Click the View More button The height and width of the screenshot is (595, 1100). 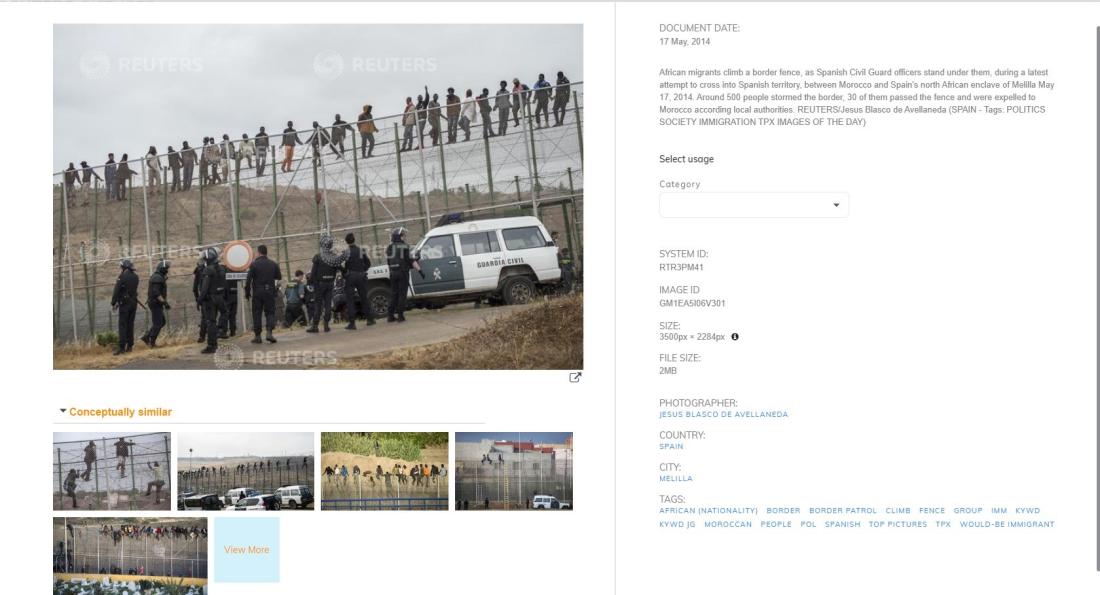(246, 550)
